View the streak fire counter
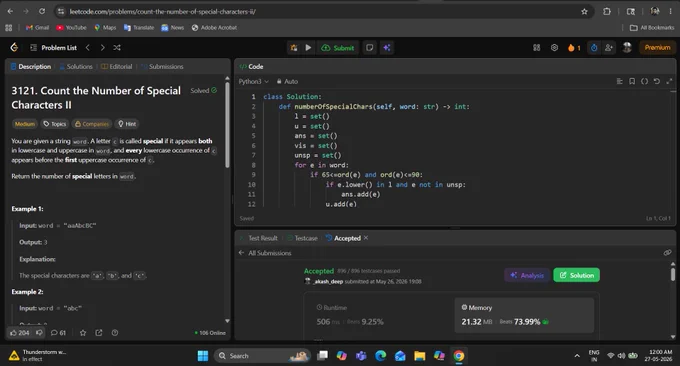680x366 pixels. 574,48
